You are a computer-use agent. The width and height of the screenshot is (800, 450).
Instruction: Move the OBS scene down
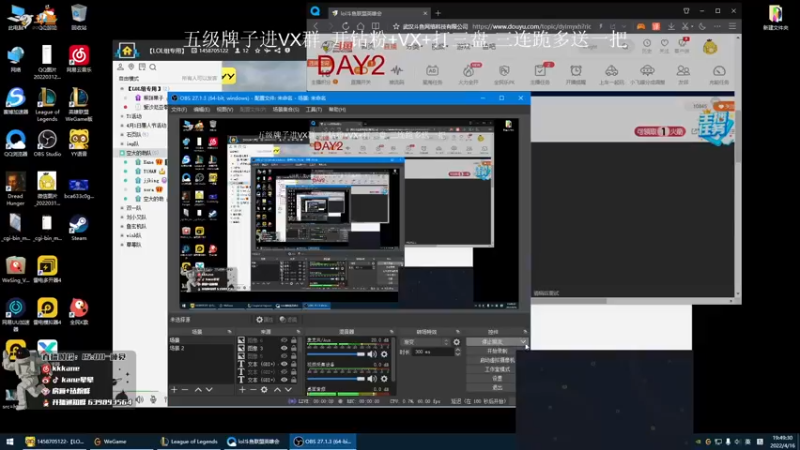click(x=209, y=390)
